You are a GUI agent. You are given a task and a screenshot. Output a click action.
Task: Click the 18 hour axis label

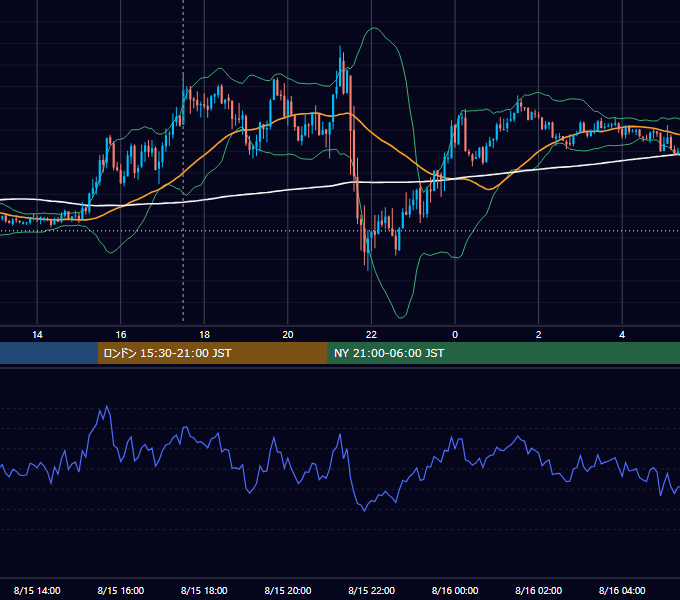(x=204, y=335)
